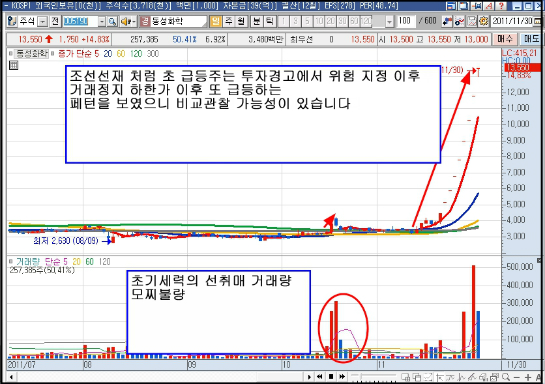Click the grid table icon under the legend
This screenshot has width=545, height=384.
tap(14, 65)
